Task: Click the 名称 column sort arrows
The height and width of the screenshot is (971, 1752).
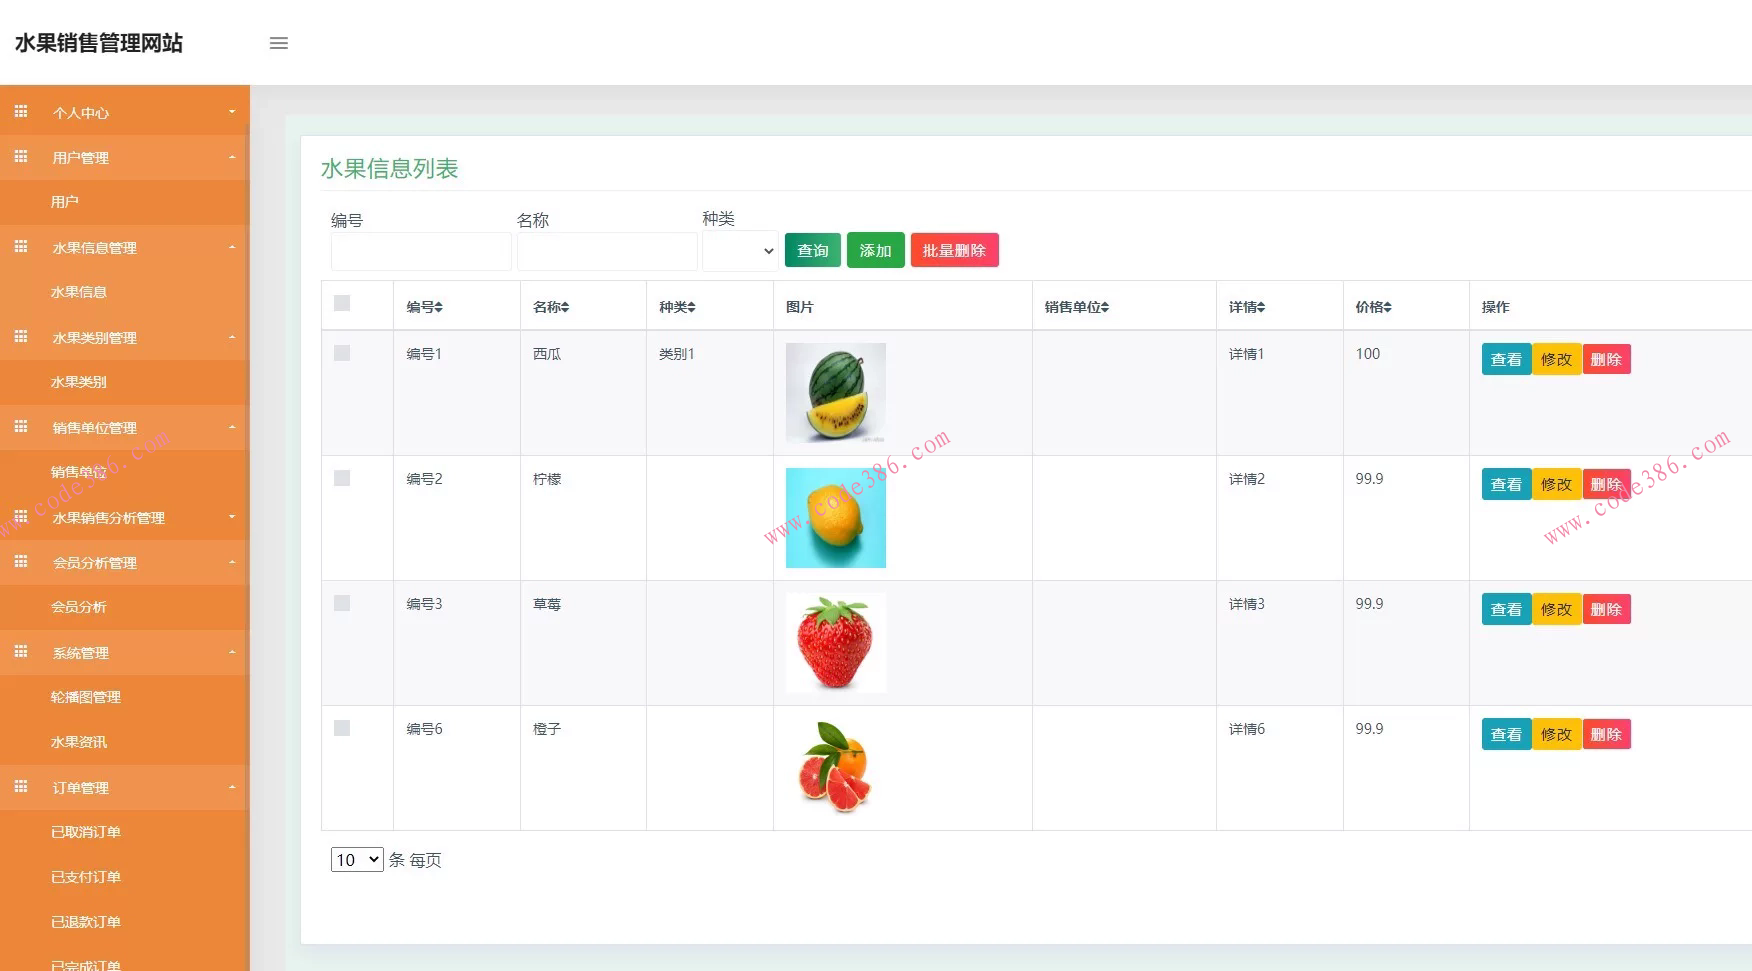Action: coord(569,306)
